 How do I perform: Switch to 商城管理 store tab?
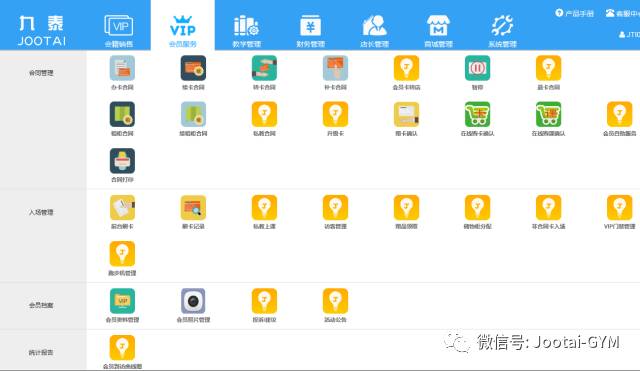(438, 31)
